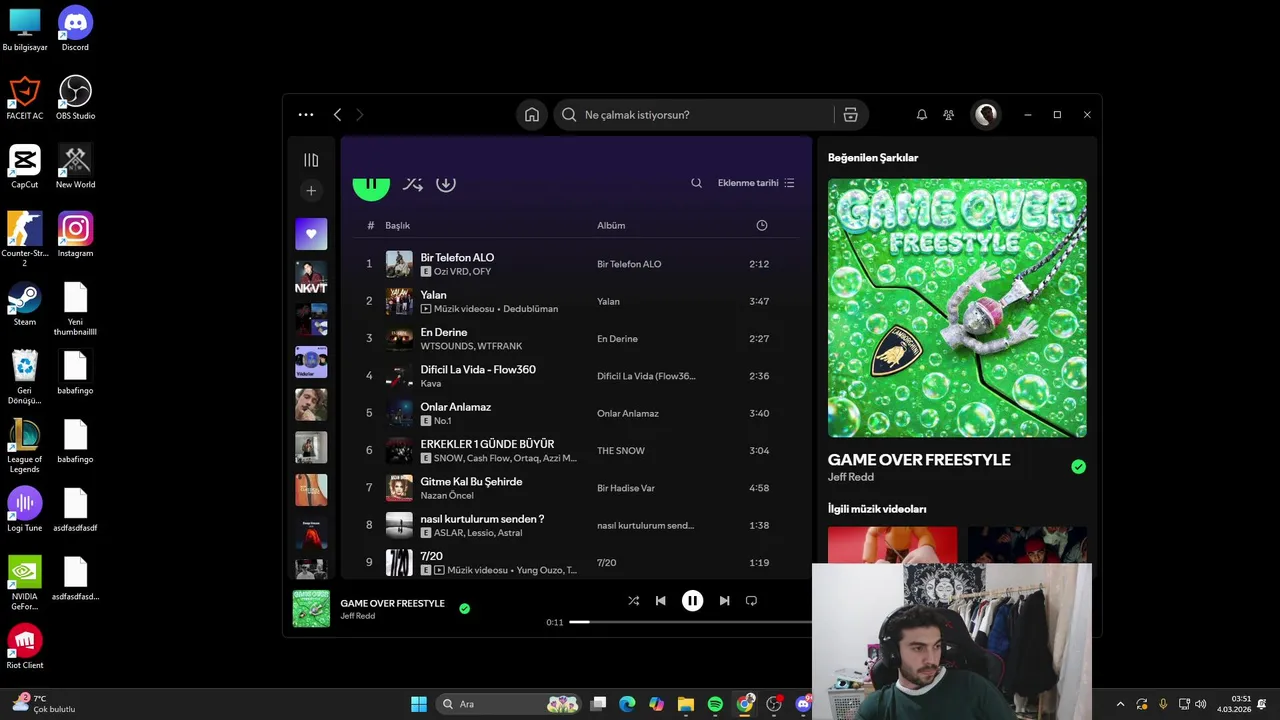The width and height of the screenshot is (1280, 720).
Task: Toggle liked checkmark in bottom player bar
Action: click(x=464, y=608)
